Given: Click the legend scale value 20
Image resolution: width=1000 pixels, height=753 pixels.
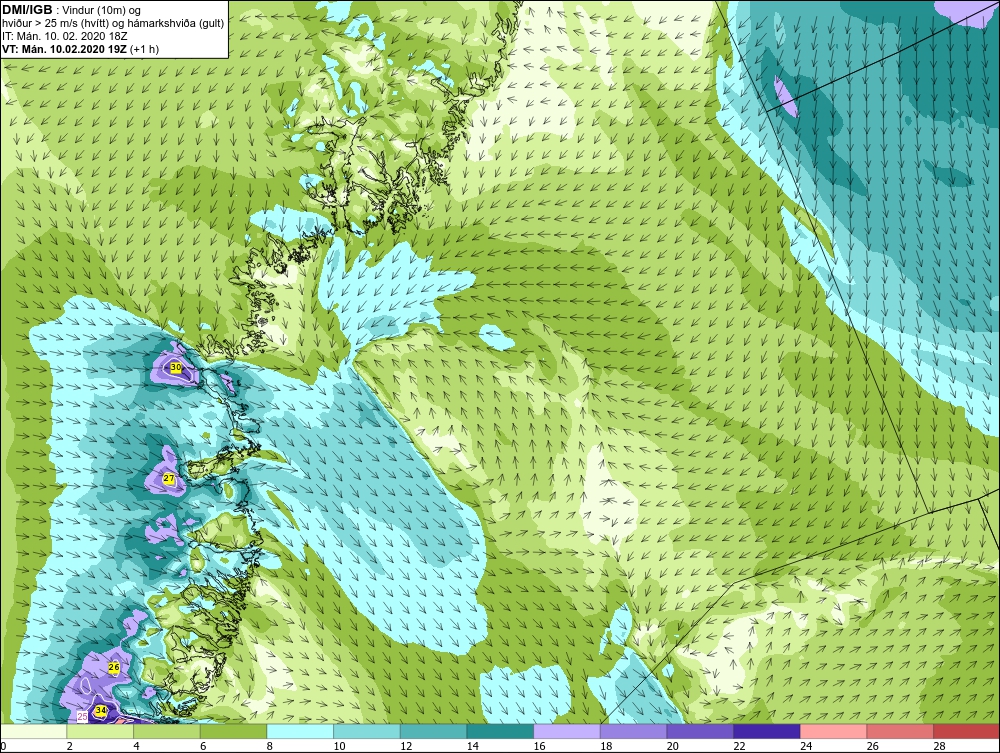Looking at the screenshot, I should click(672, 746).
